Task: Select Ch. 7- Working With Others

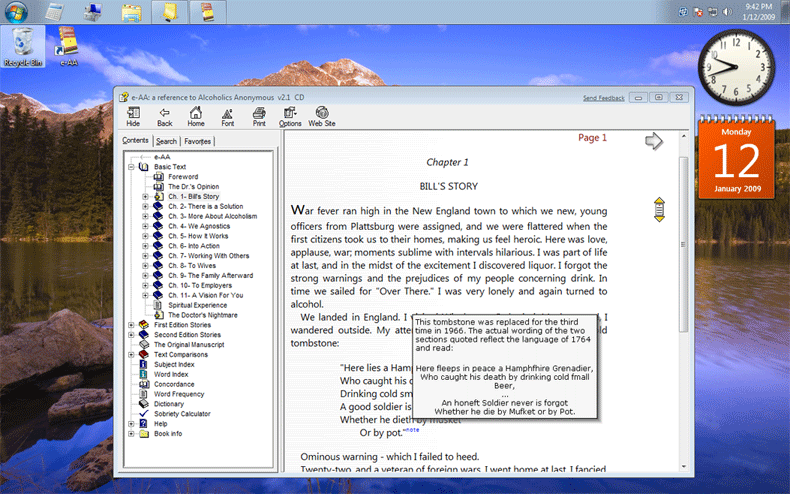Action: [209, 256]
